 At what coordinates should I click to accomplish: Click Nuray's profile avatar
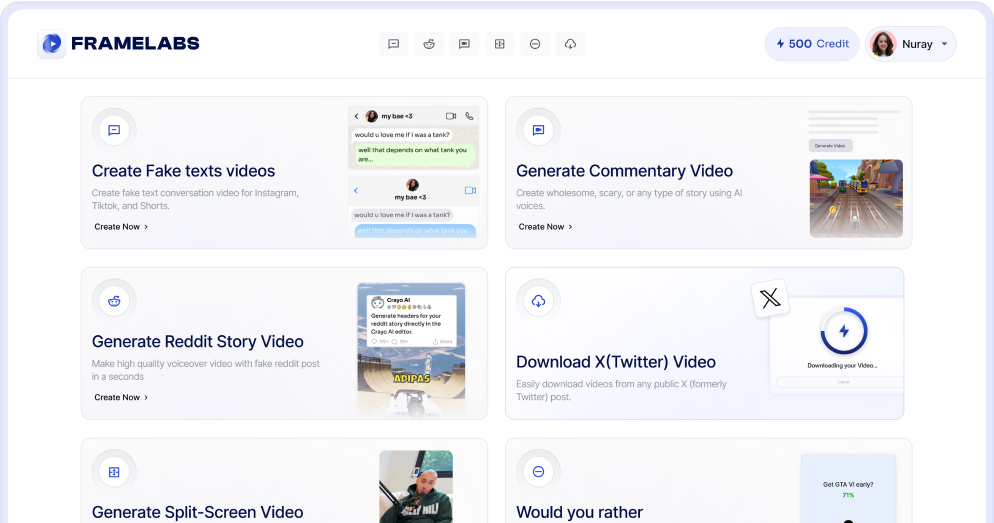(883, 44)
